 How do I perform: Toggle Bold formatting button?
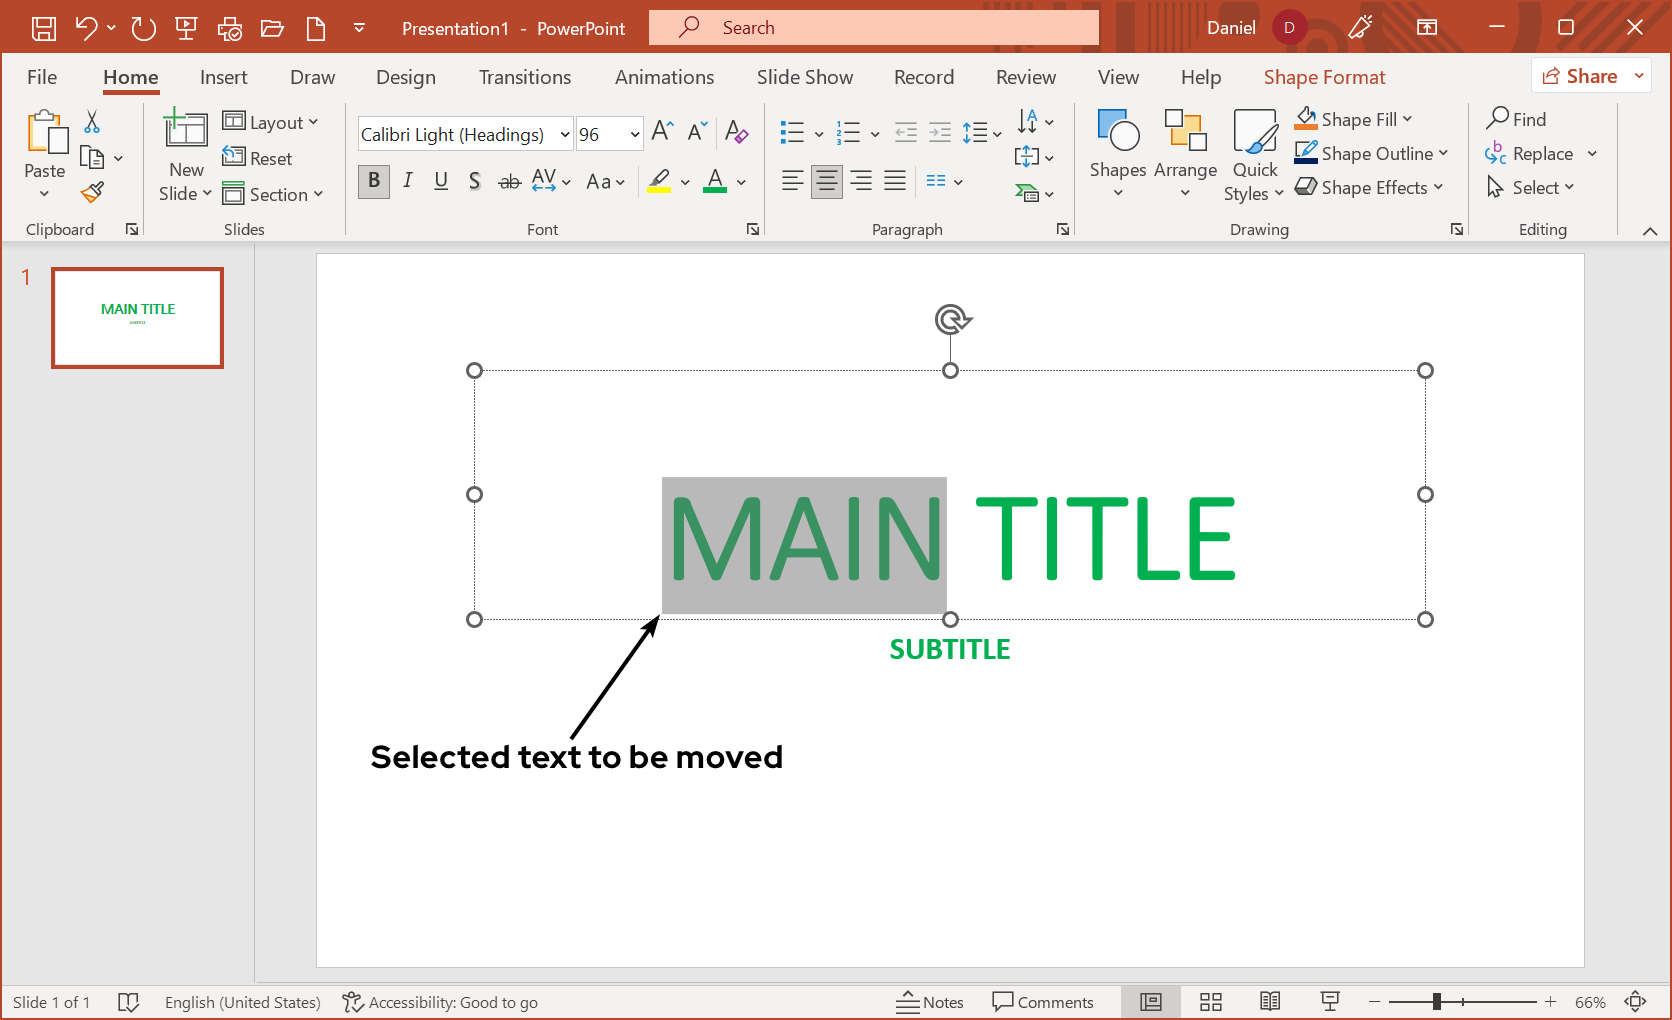pyautogui.click(x=374, y=181)
